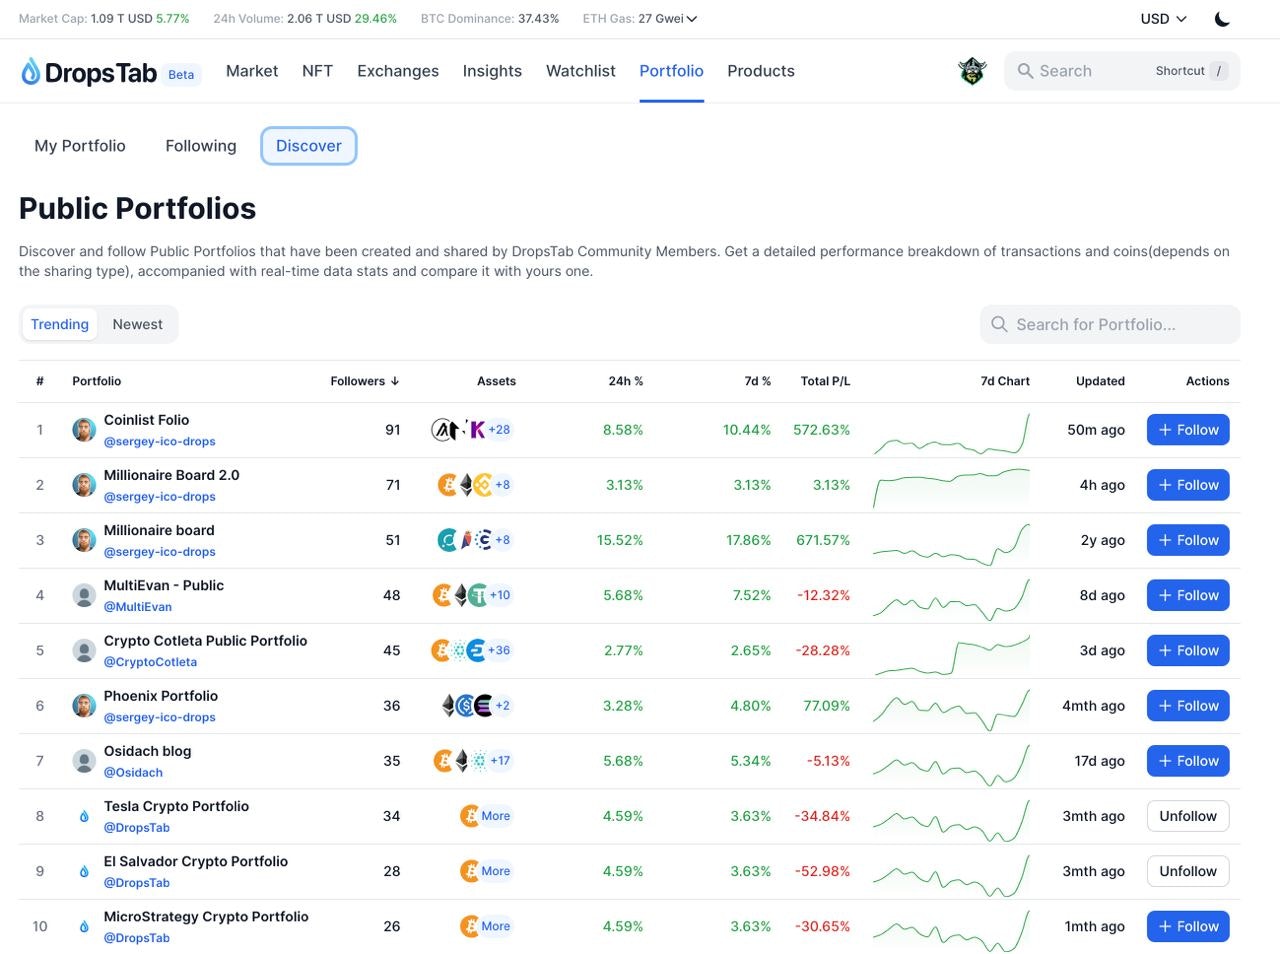Image resolution: width=1280 pixels, height=954 pixels.
Task: Open the Products menu
Action: (x=761, y=71)
